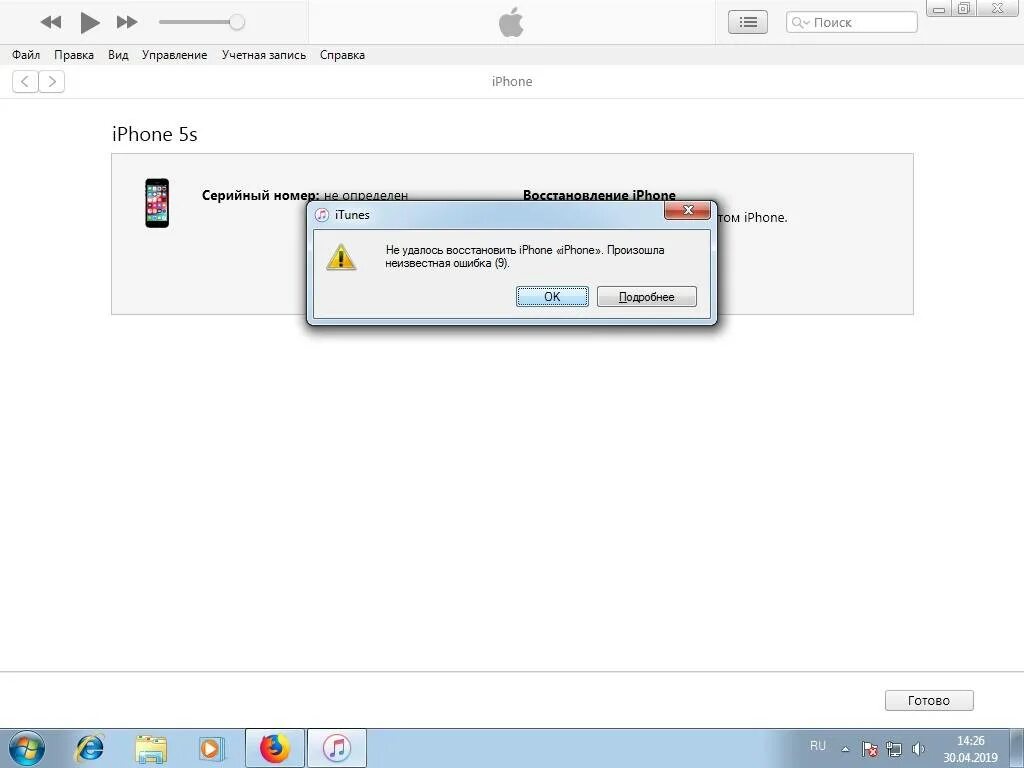Screen dimensions: 1024x768
Task: Open the Справка menu
Action: coord(342,55)
